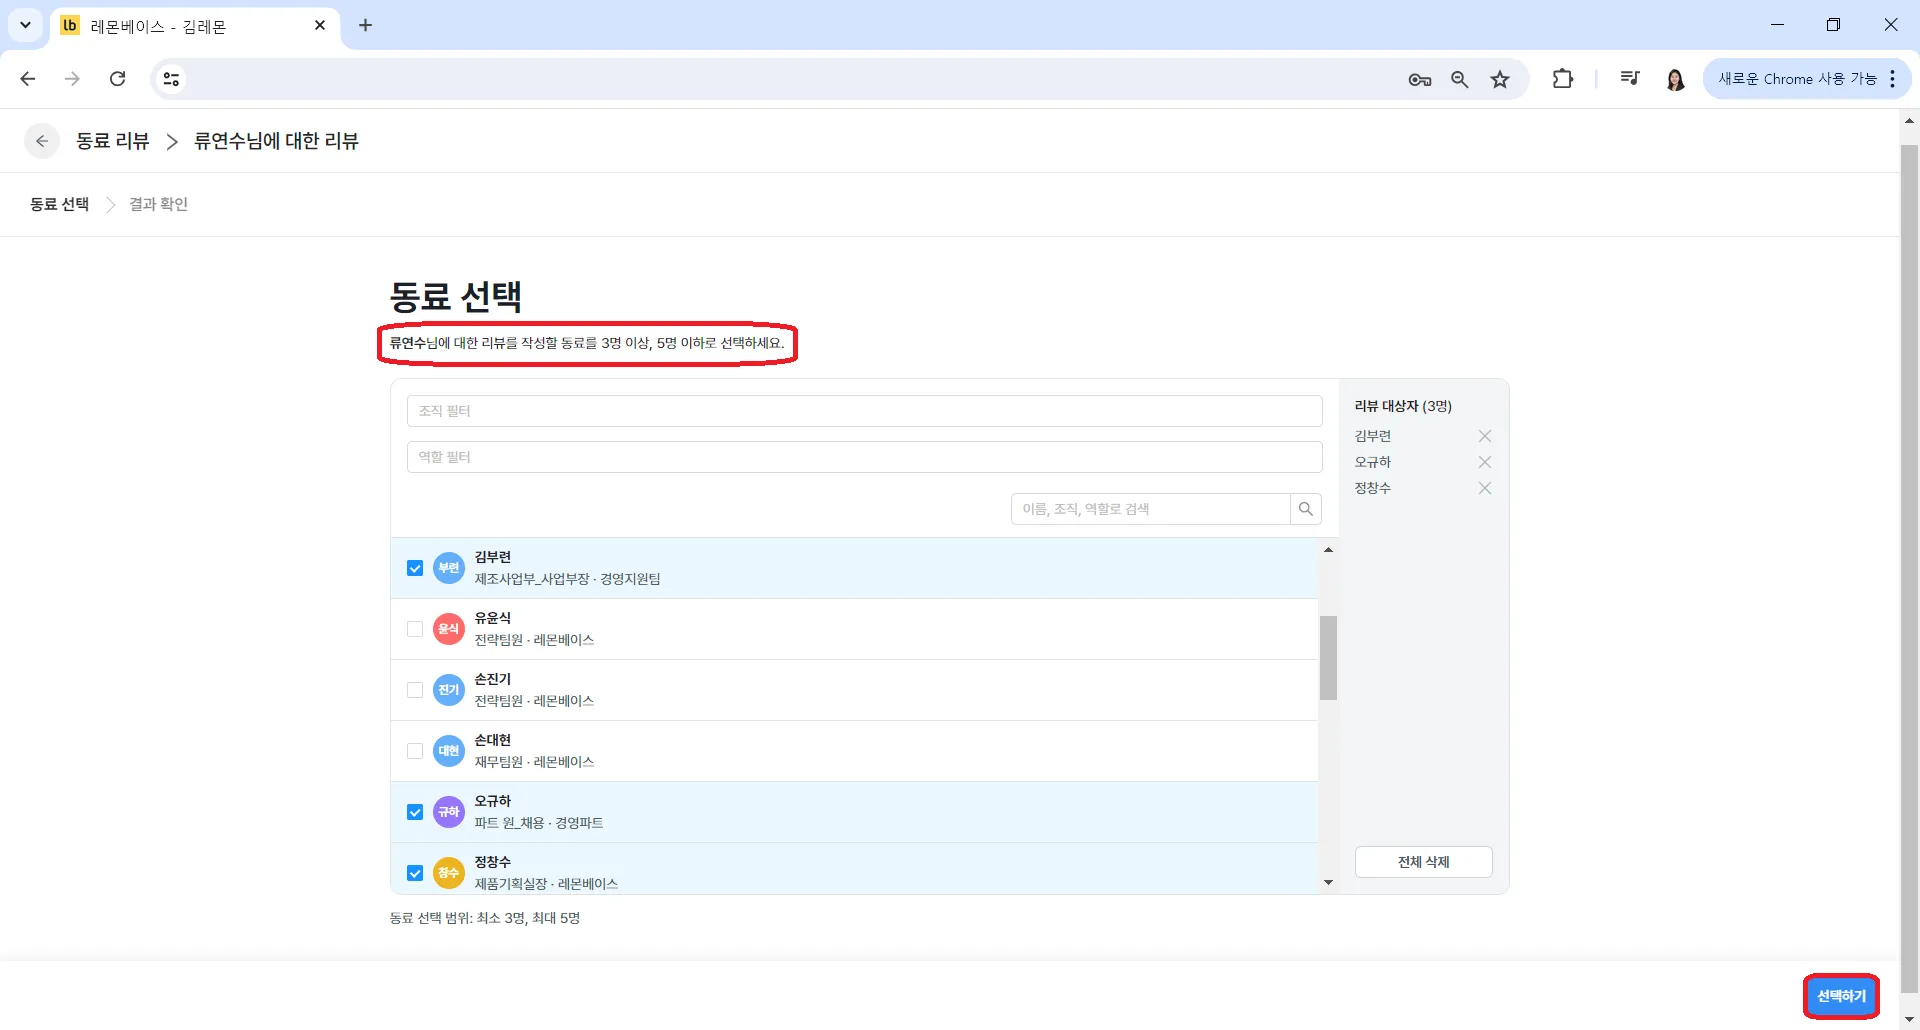This screenshot has height=1030, width=1920.
Task: Click the zoom magnifier icon in address bar
Action: (x=1460, y=80)
